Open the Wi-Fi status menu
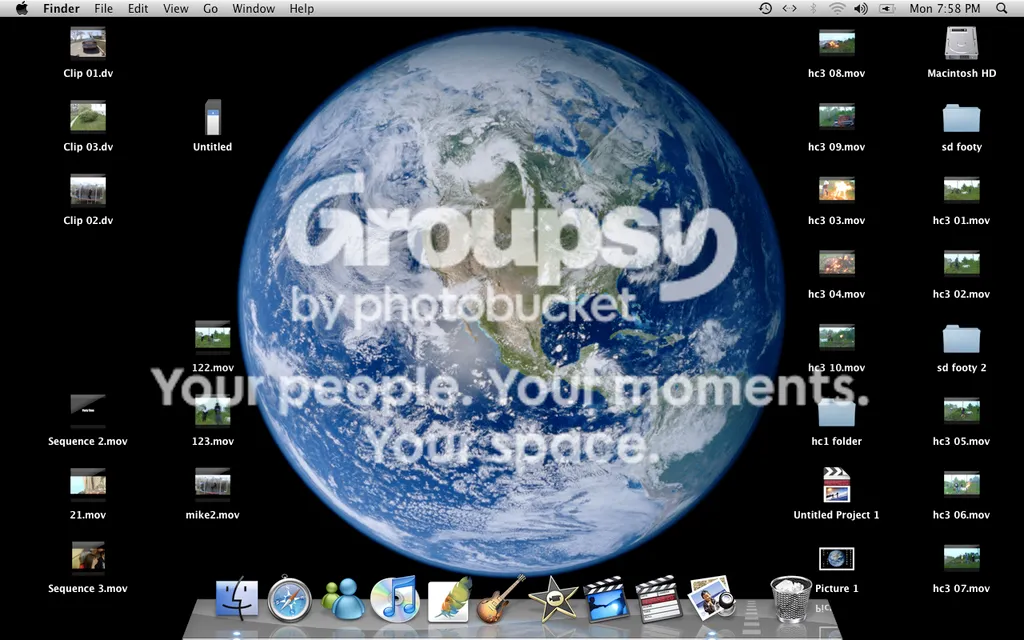Screen dimensions: 1024x640 click(x=837, y=8)
